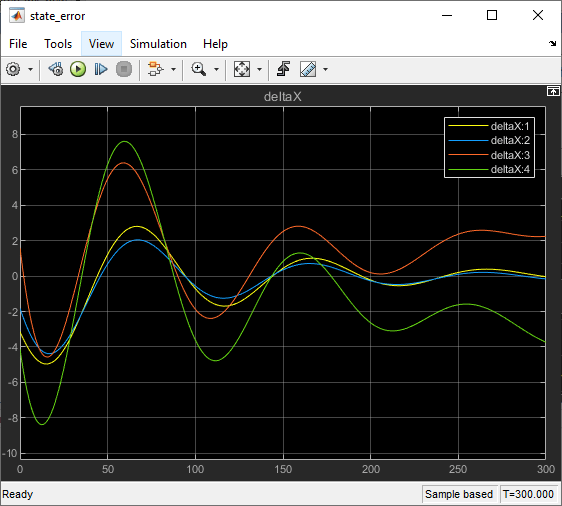562x506 pixels.
Task: Expand dropdown arrow next to zoom tool
Action: 216,70
